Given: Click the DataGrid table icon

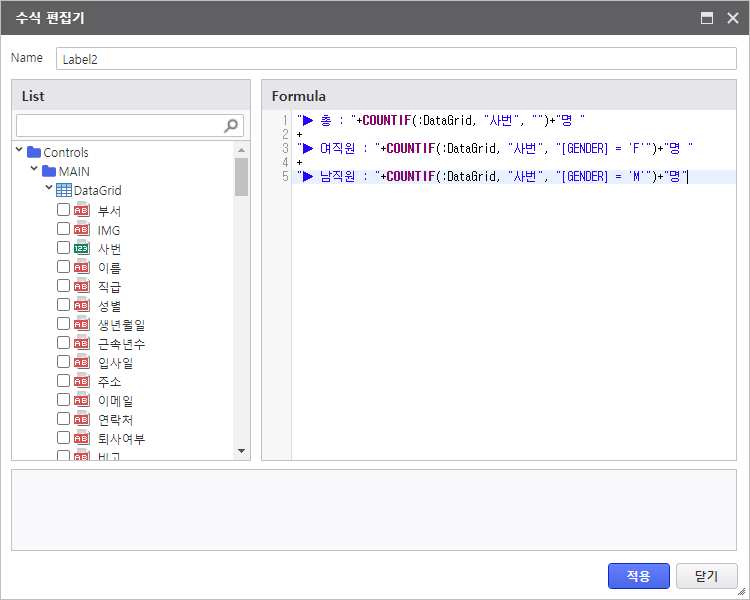Looking at the screenshot, I should tap(64, 190).
